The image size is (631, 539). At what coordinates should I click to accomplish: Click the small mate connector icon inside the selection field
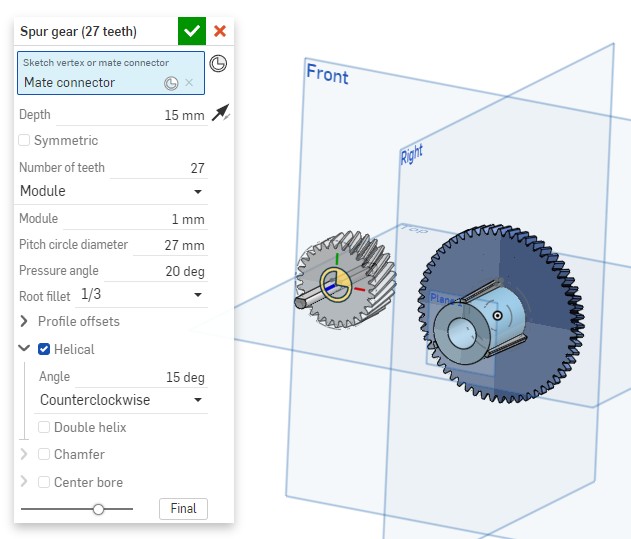click(x=171, y=83)
